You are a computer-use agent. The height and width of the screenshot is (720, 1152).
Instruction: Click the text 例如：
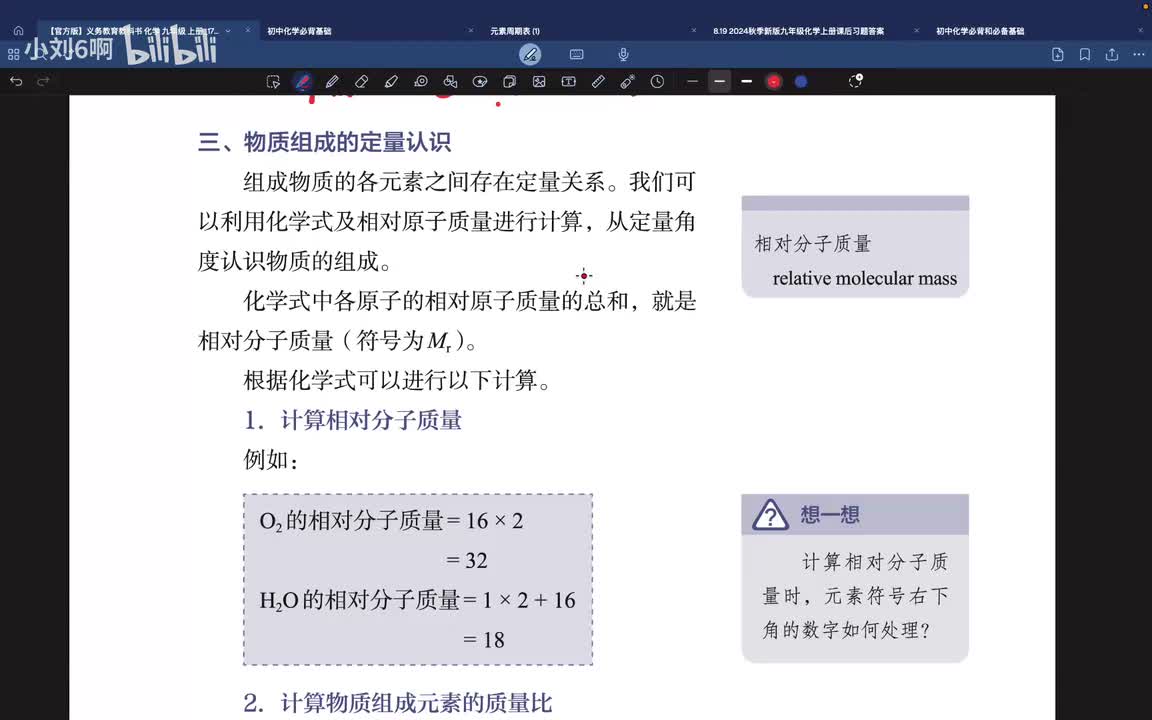(271, 460)
